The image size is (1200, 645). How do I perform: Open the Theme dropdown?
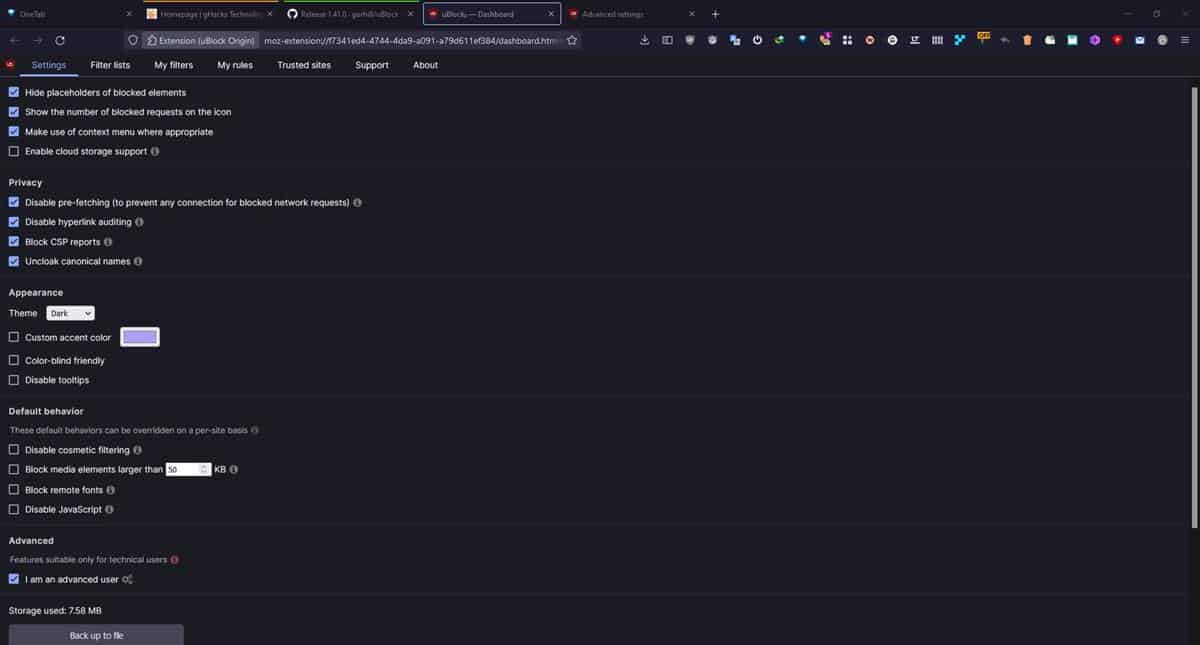pyautogui.click(x=70, y=312)
